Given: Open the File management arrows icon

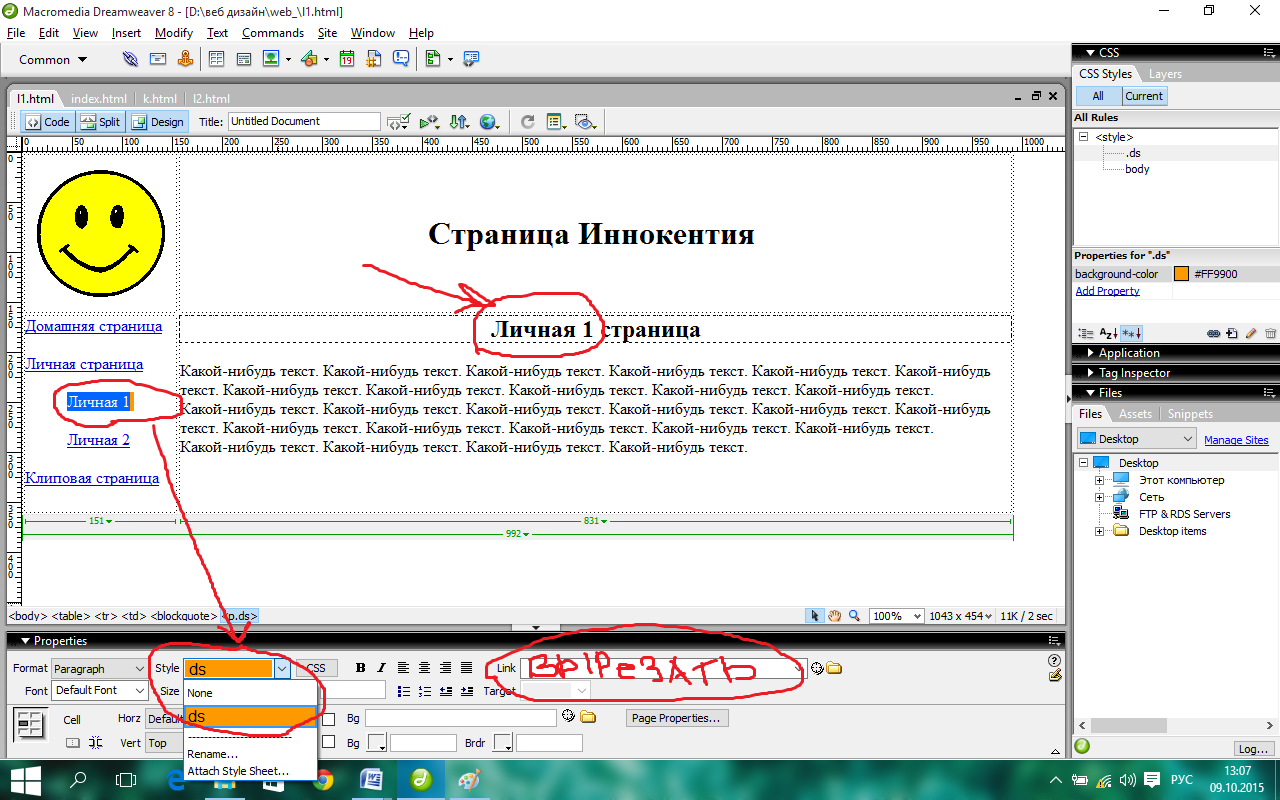Looking at the screenshot, I should point(458,122).
